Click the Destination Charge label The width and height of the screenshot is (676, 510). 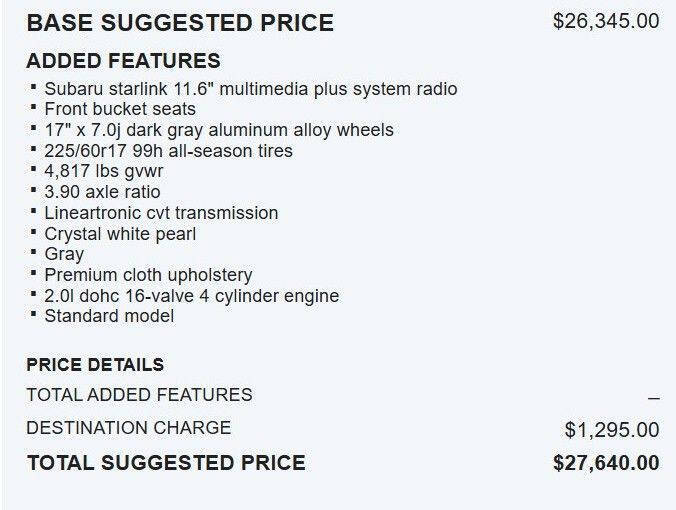(128, 428)
